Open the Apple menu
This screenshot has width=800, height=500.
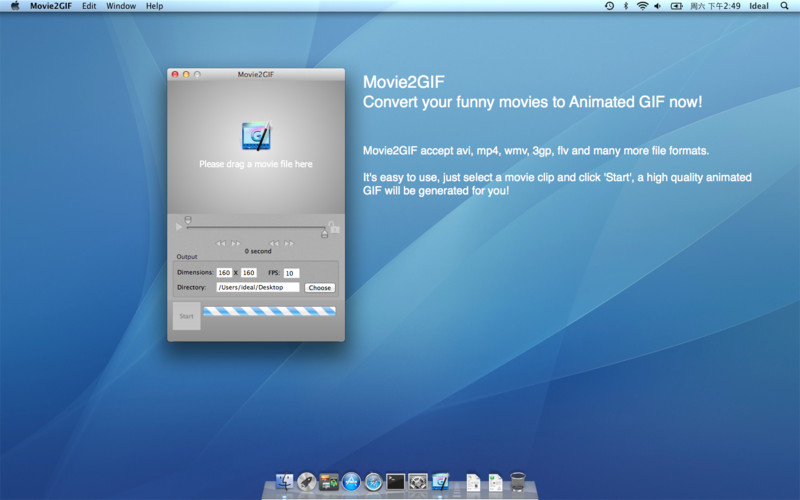[x=15, y=6]
